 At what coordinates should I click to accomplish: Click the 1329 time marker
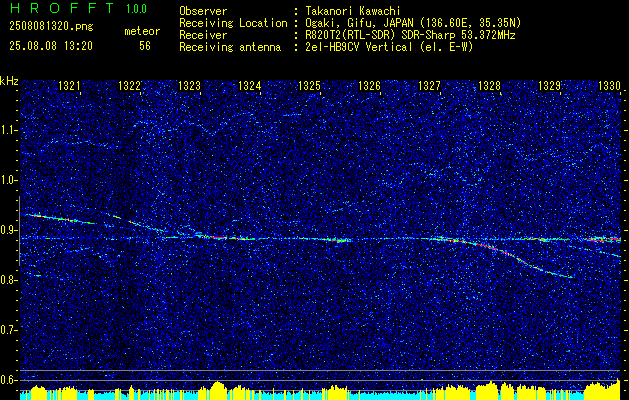pyautogui.click(x=549, y=85)
